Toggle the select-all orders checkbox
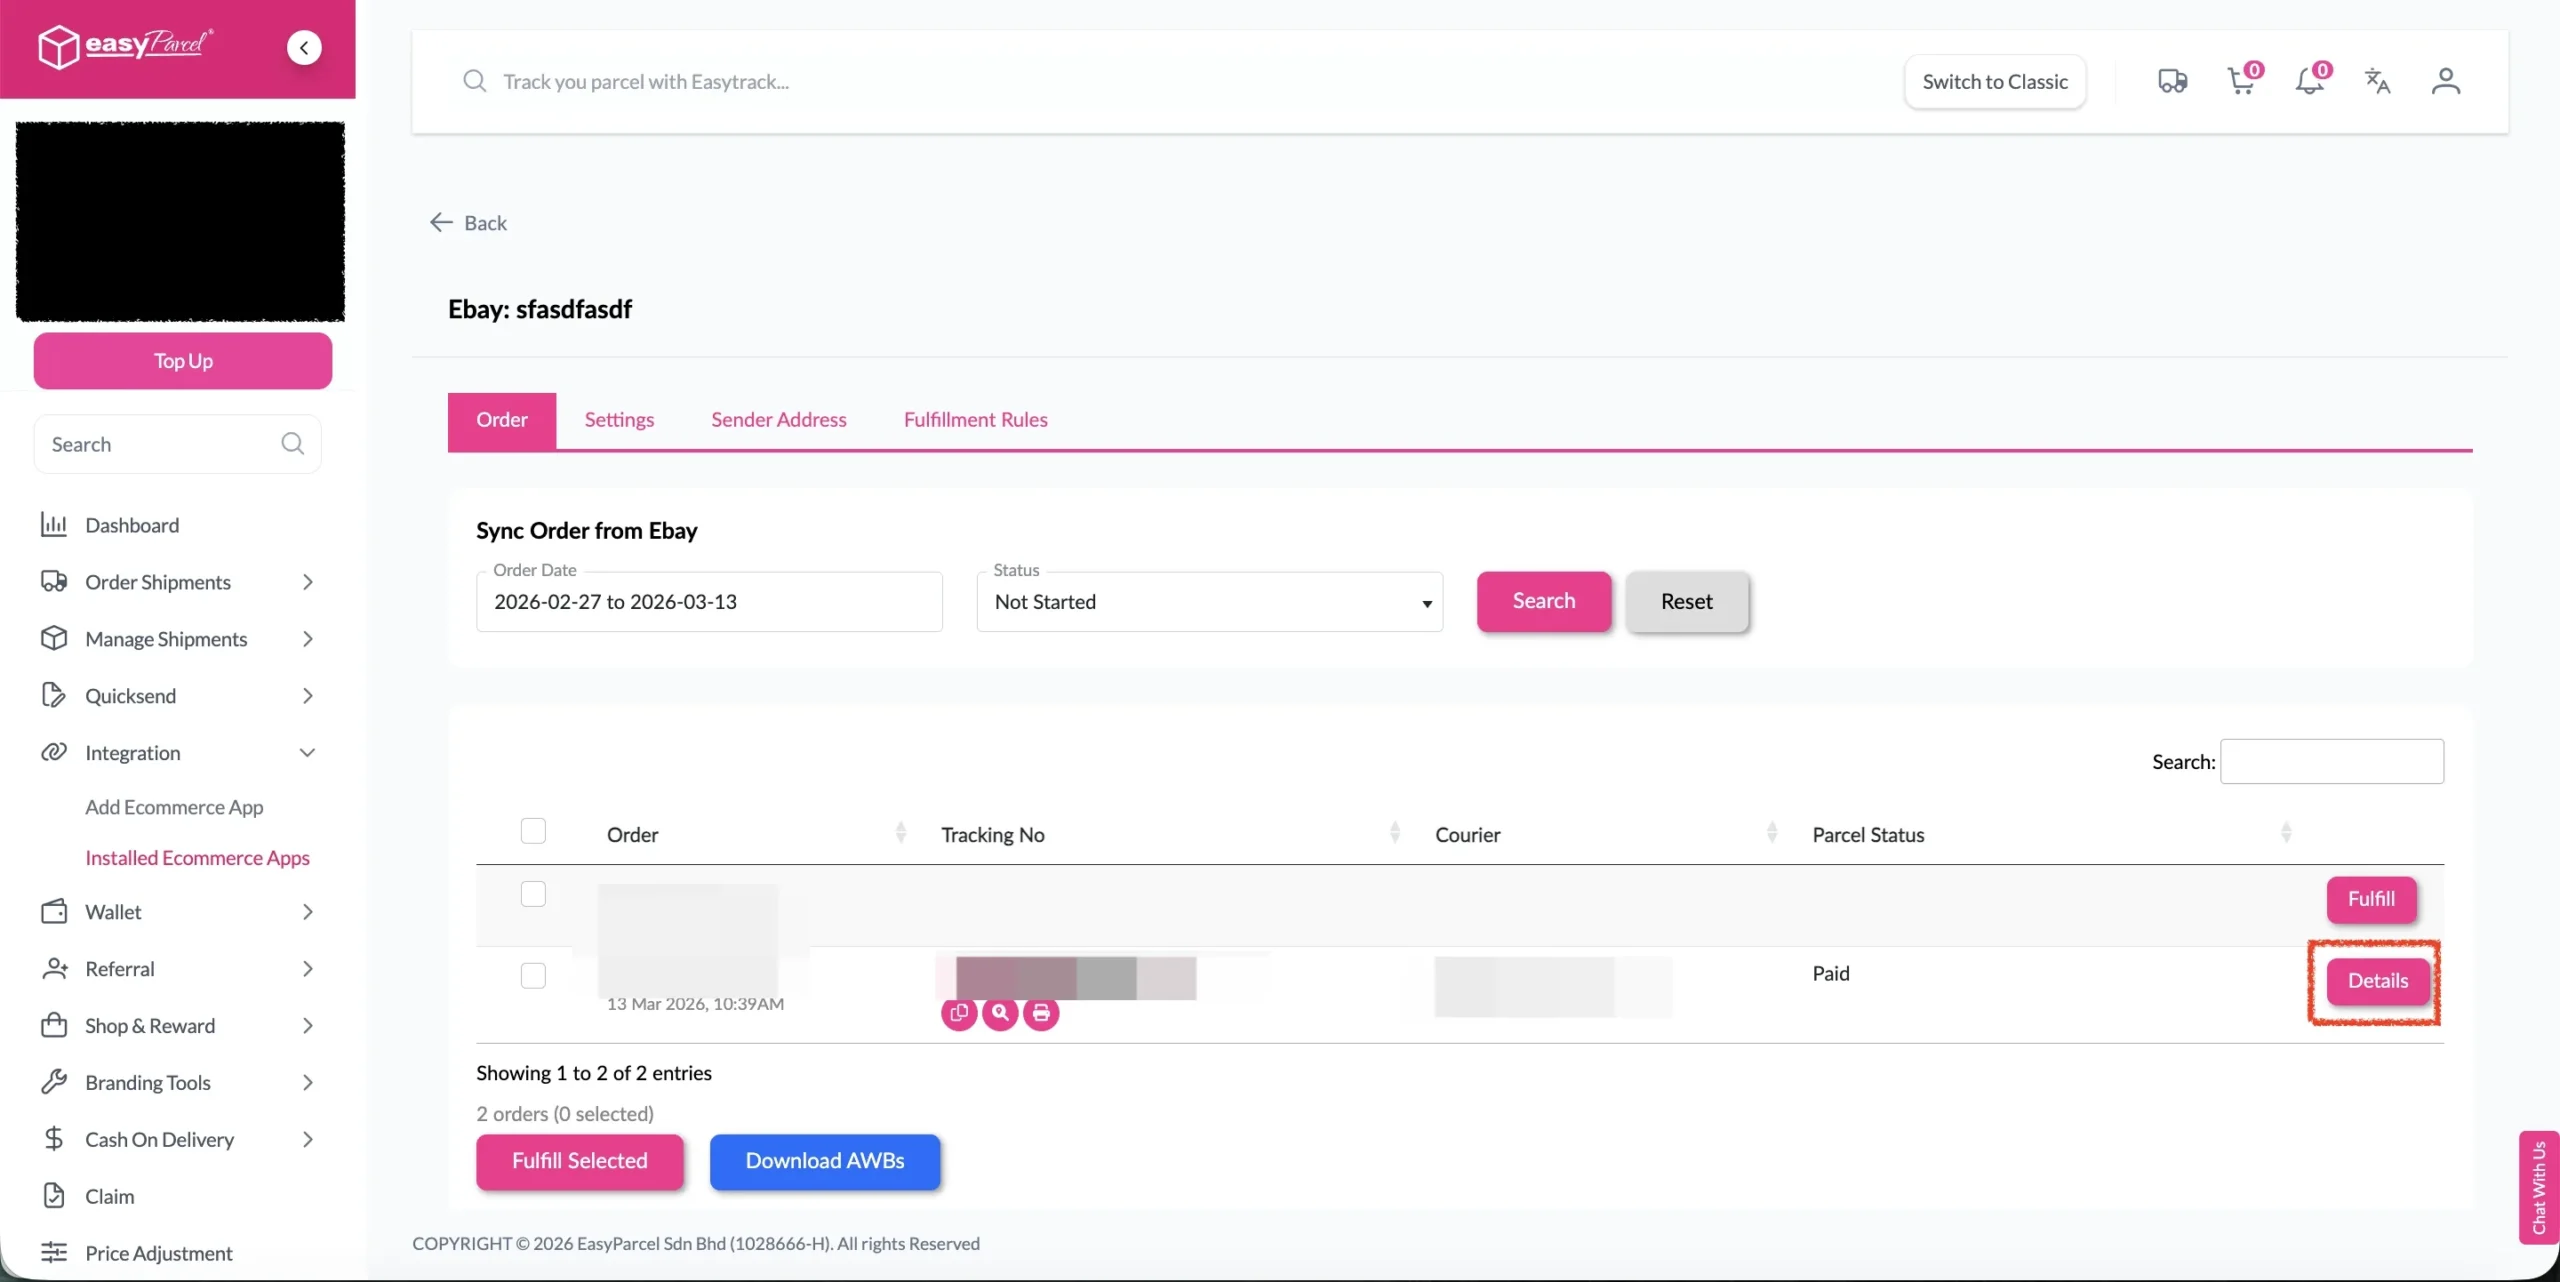The image size is (2560, 1282). pos(533,831)
